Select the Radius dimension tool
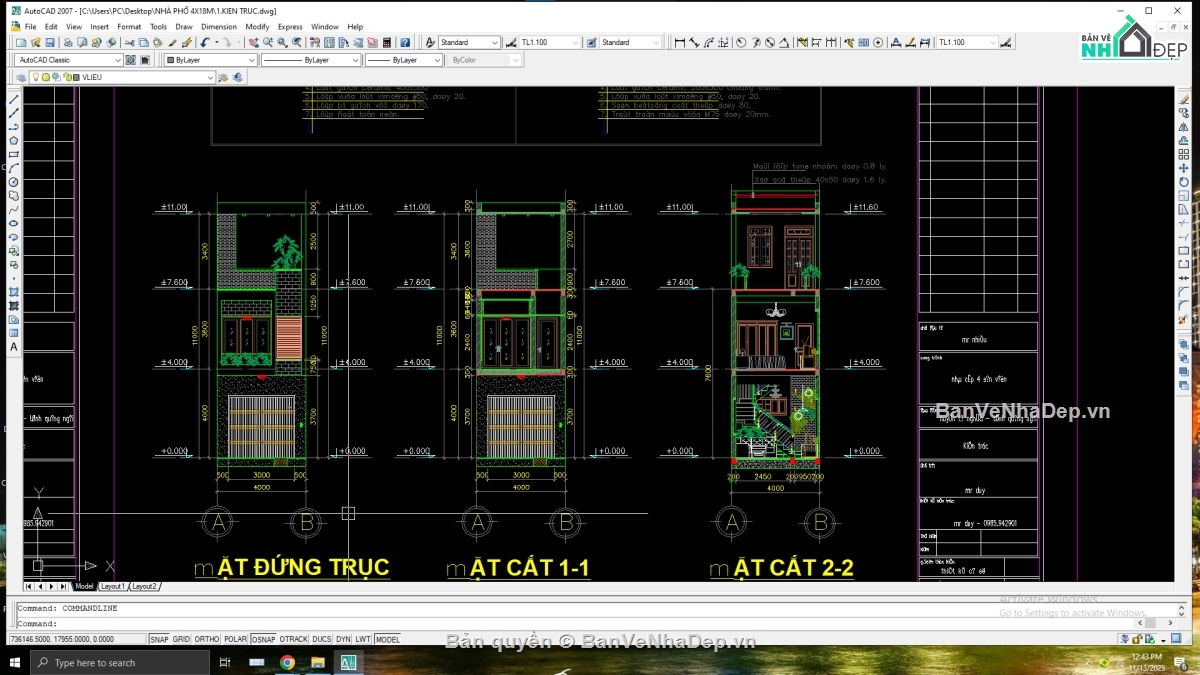The height and width of the screenshot is (675, 1200). (741, 42)
